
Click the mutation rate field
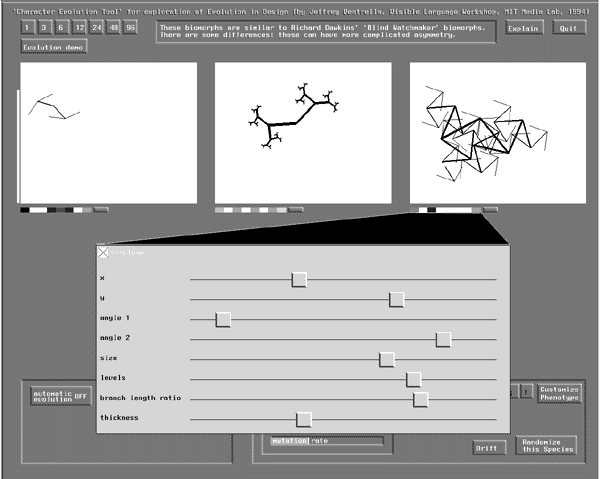tap(325, 440)
